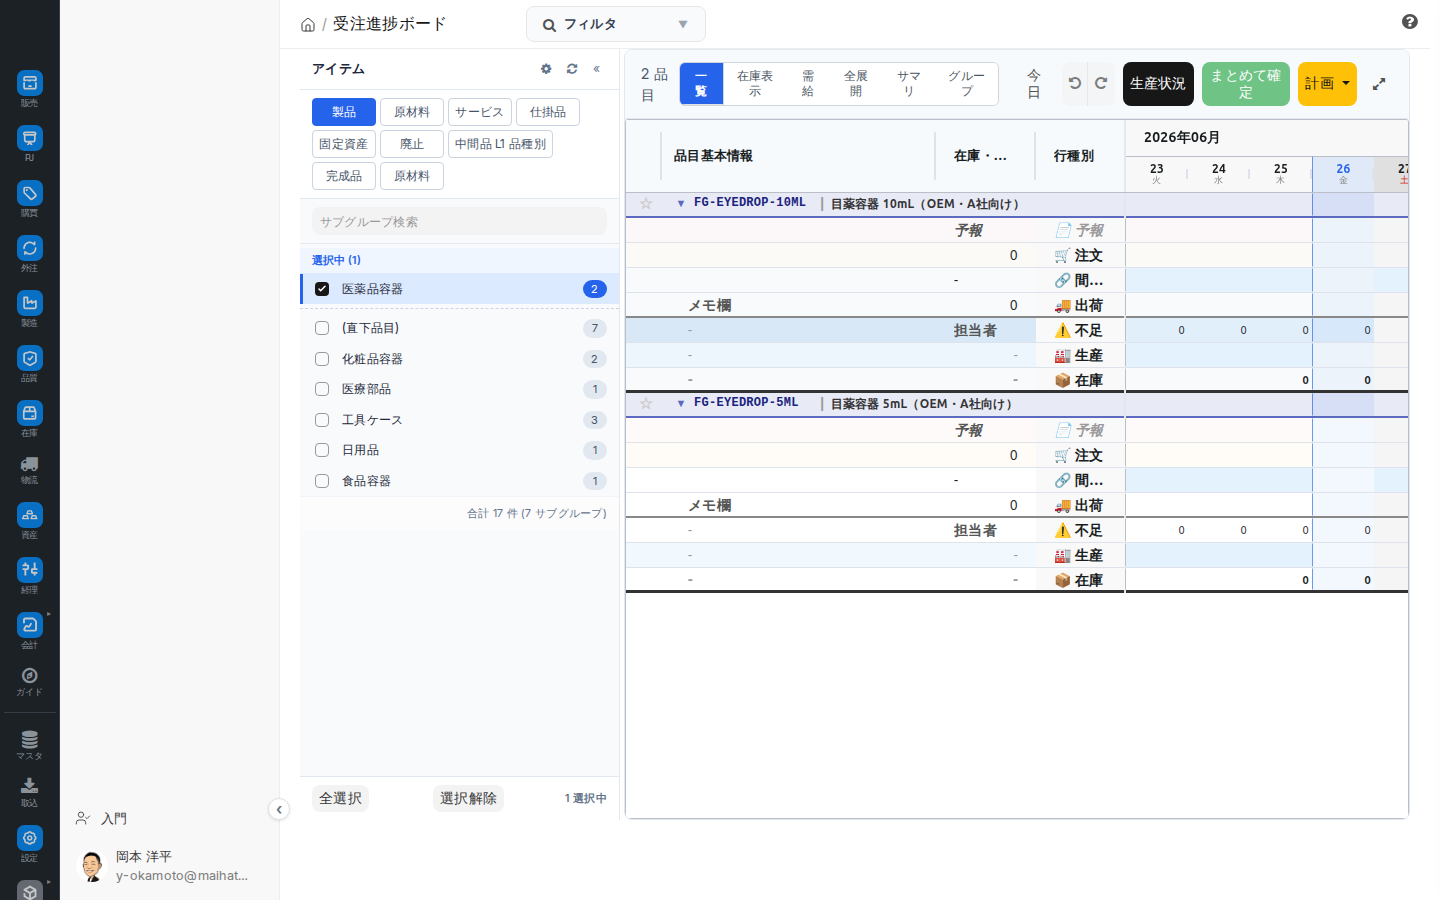Redo the last board change
Image resolution: width=1440 pixels, height=900 pixels.
[x=1101, y=83]
